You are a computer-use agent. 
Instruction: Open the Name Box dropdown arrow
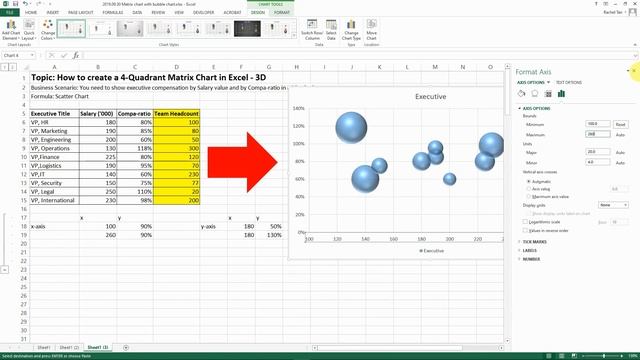[32, 55]
